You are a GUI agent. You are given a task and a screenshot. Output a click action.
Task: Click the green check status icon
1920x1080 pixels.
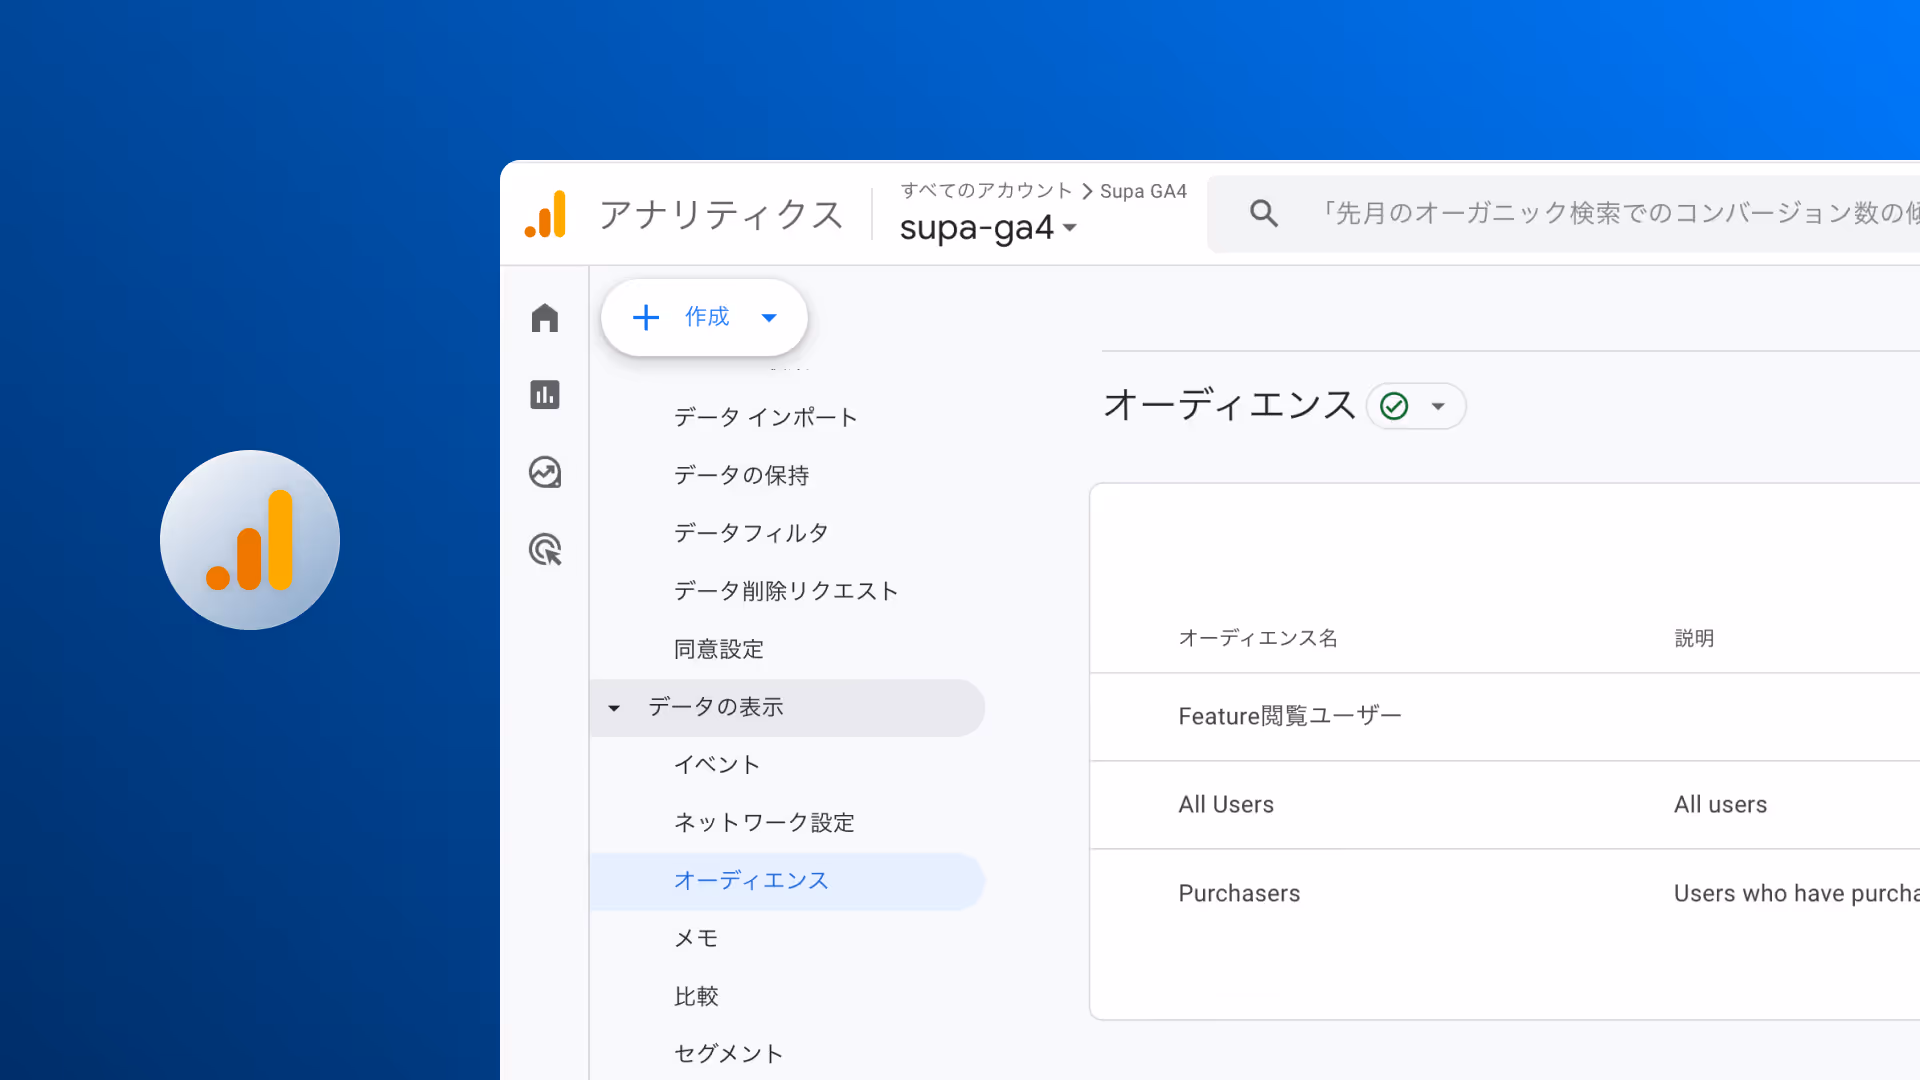click(x=1394, y=406)
